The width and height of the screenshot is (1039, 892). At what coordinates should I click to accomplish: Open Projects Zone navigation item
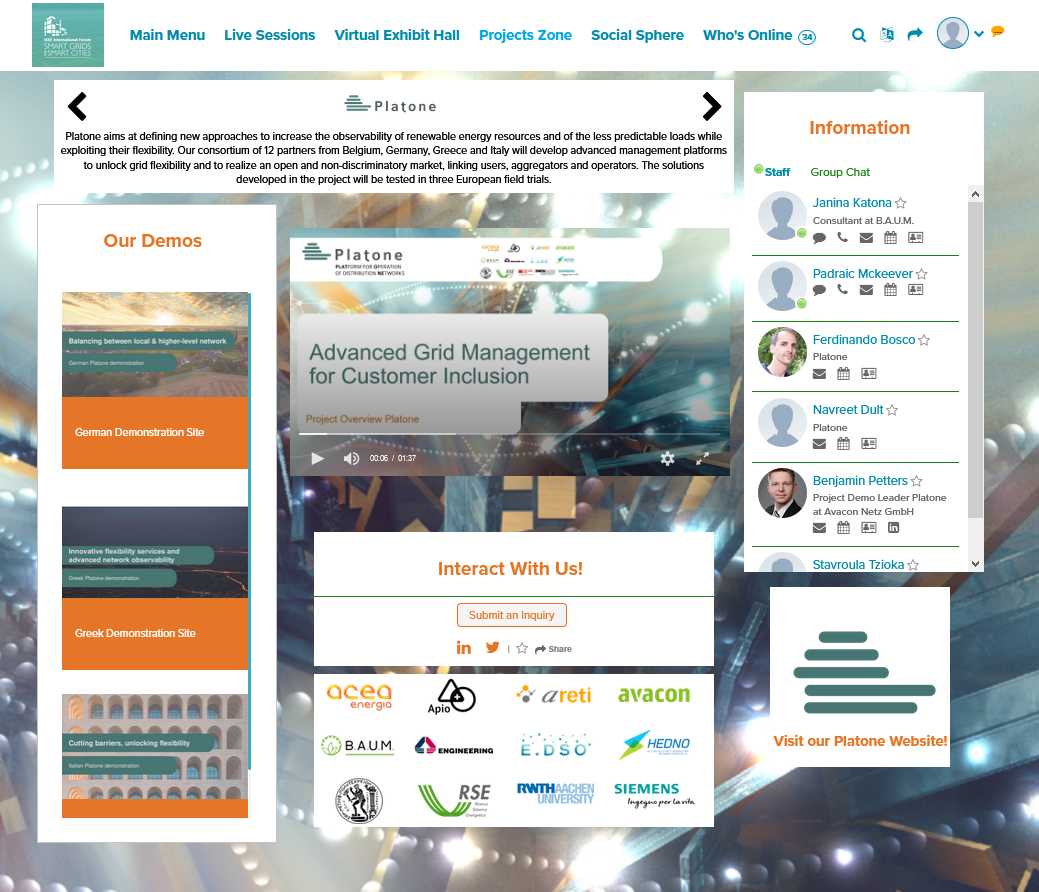click(525, 35)
